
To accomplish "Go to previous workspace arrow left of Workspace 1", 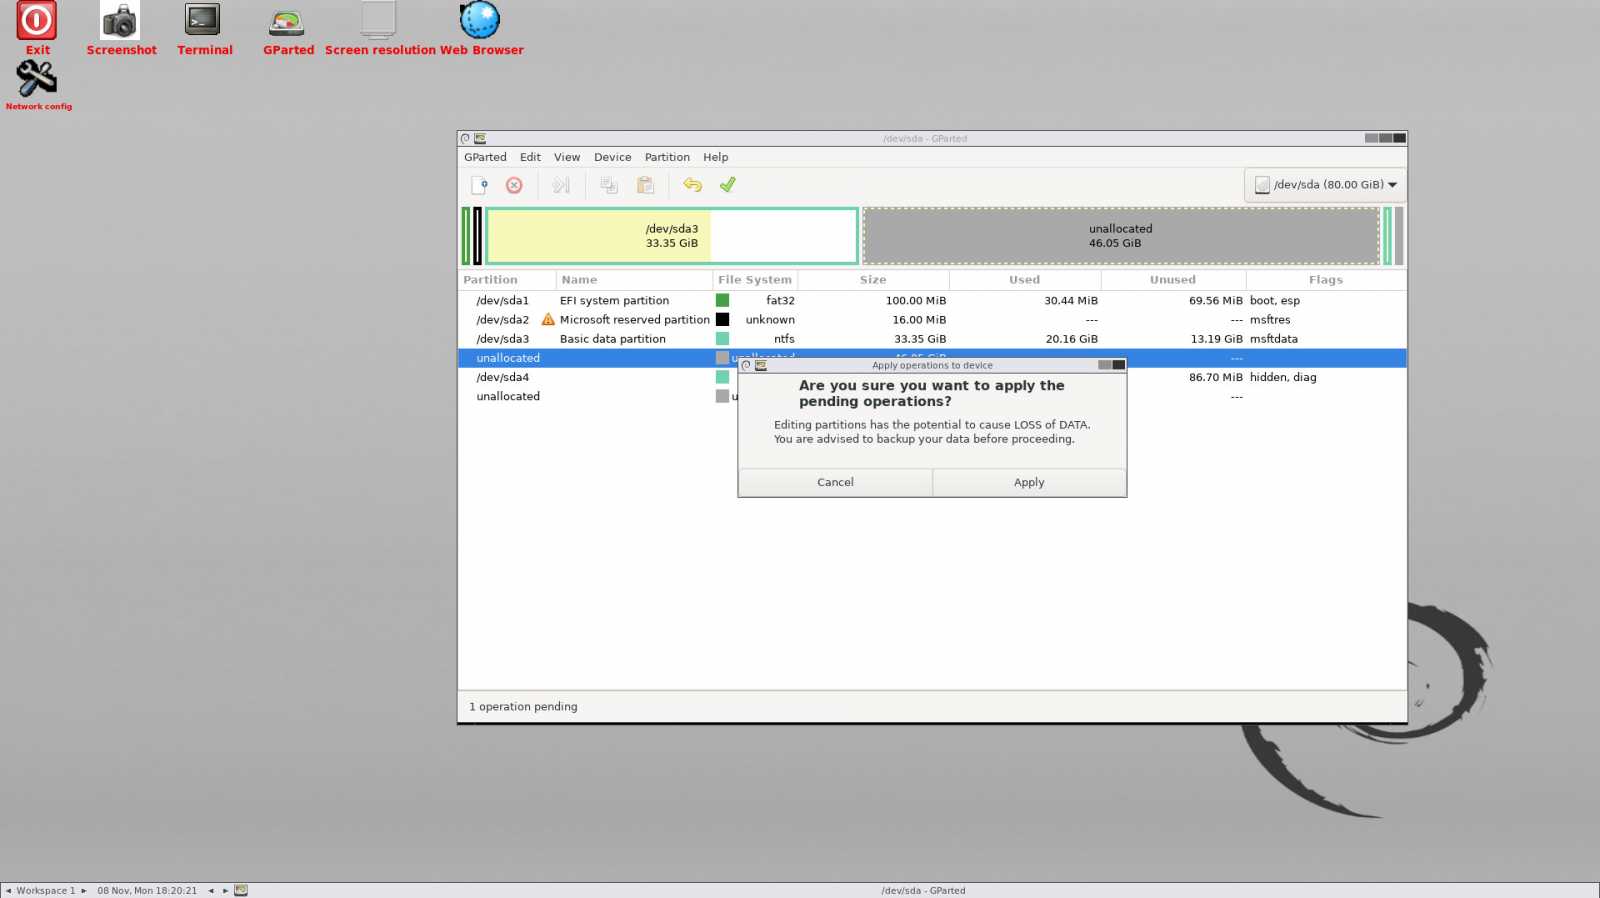I will tap(8, 891).
